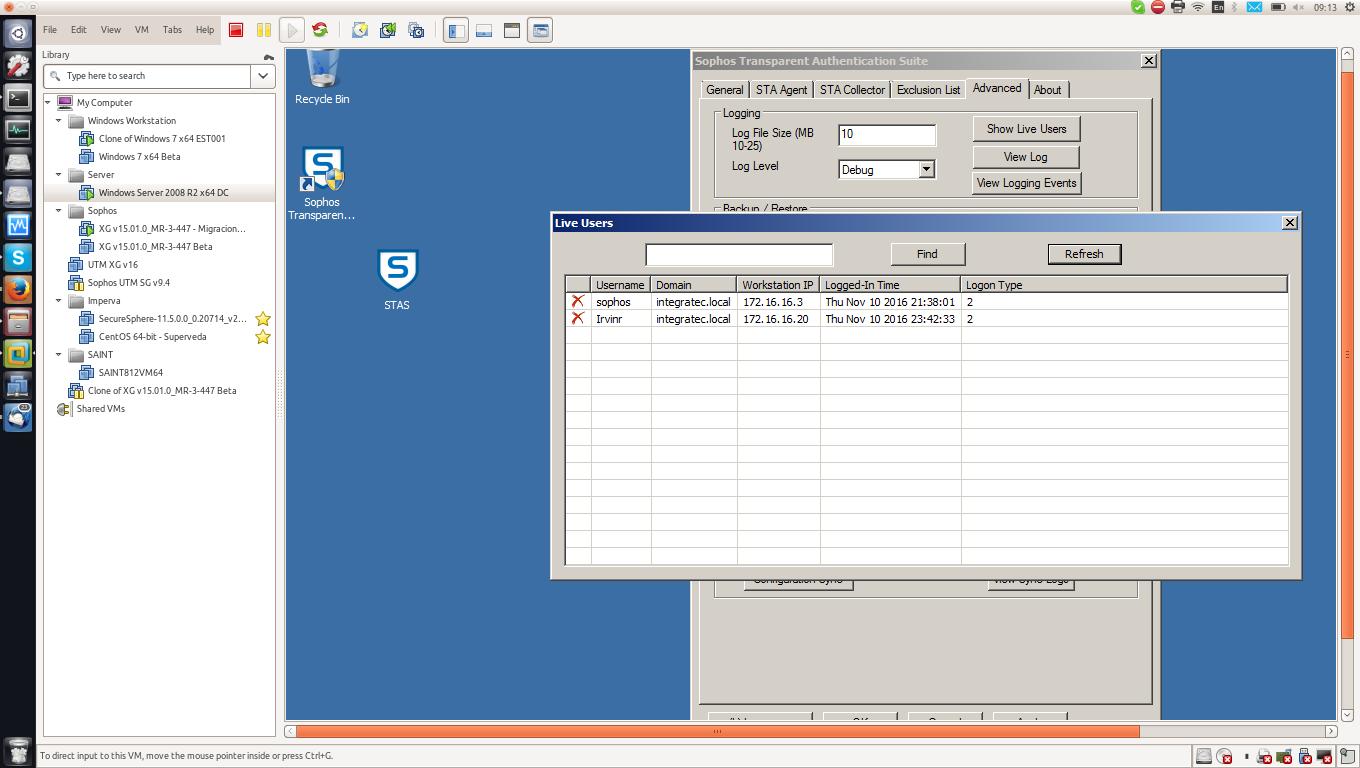The width and height of the screenshot is (1360, 768).
Task: Click the View Logging Events button
Action: click(1026, 183)
